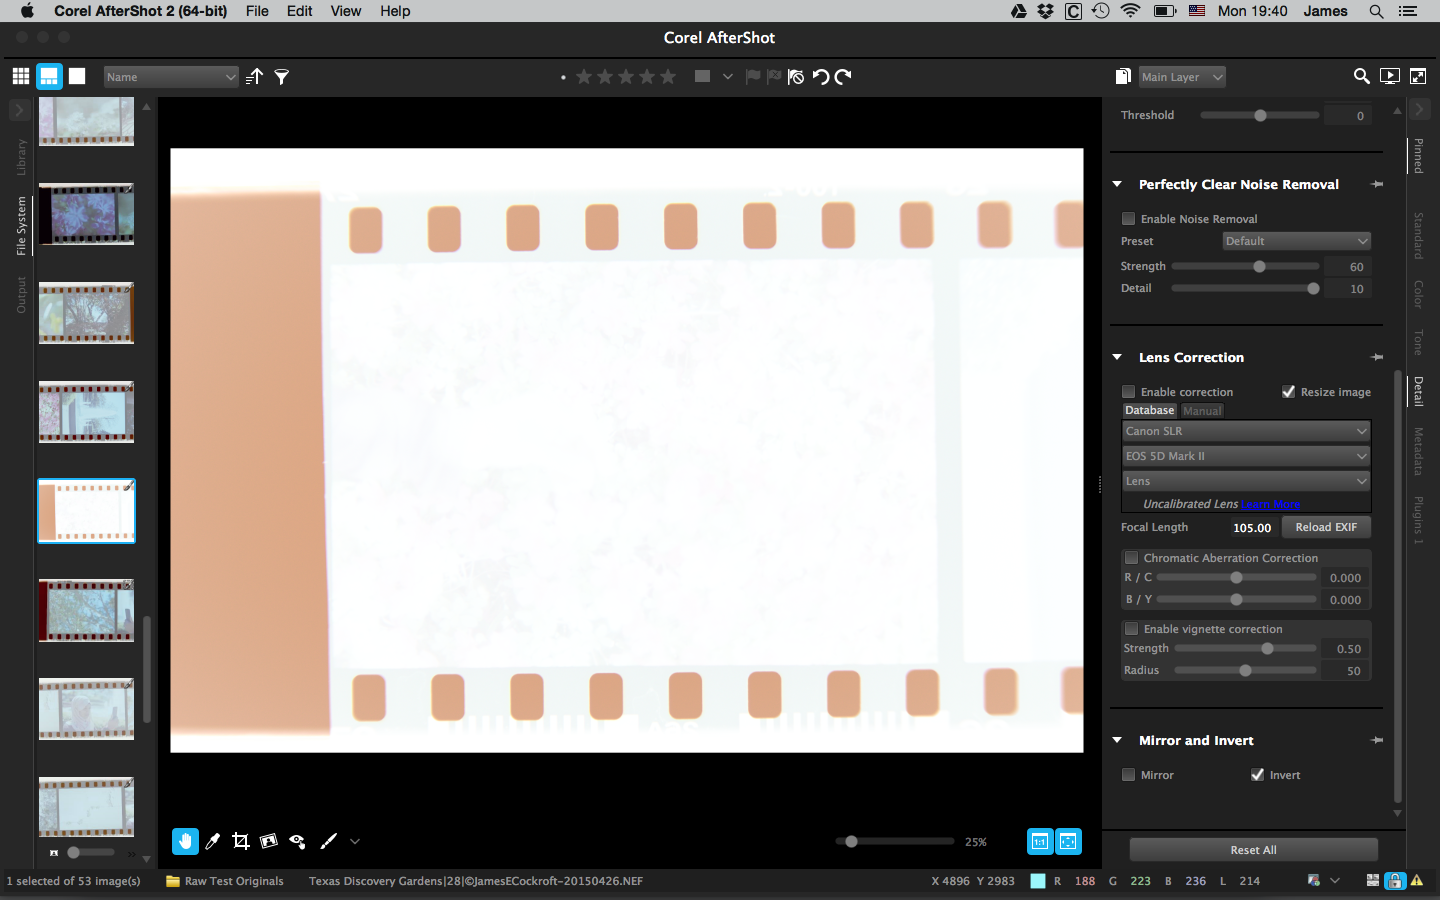Select the white balance eyedropper tool
Image resolution: width=1440 pixels, height=900 pixels.
212,841
